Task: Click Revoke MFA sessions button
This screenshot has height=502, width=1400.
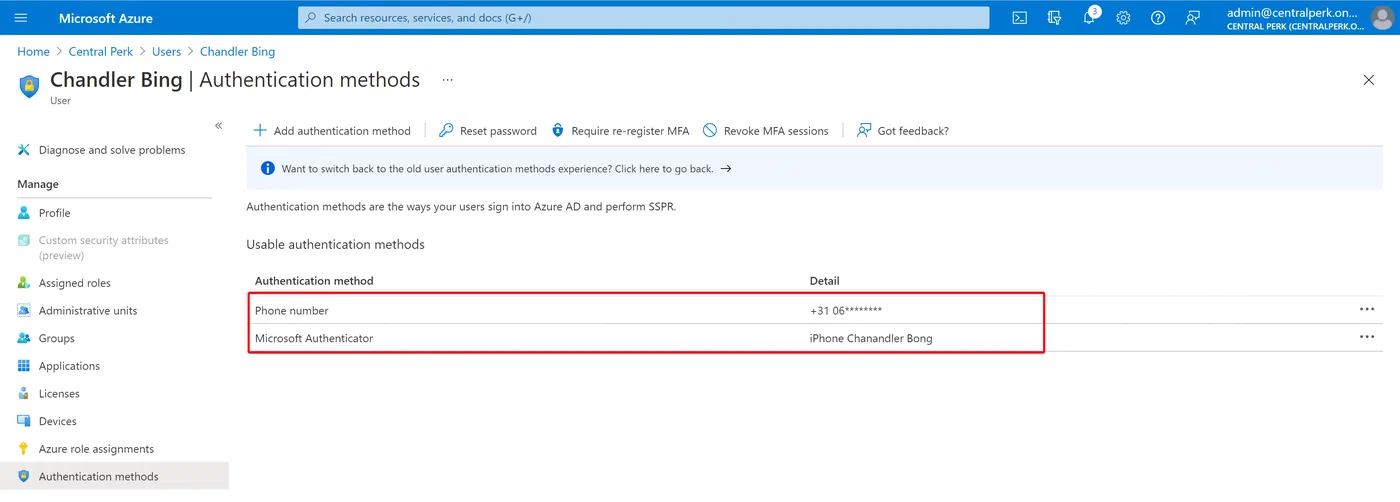Action: [x=766, y=130]
